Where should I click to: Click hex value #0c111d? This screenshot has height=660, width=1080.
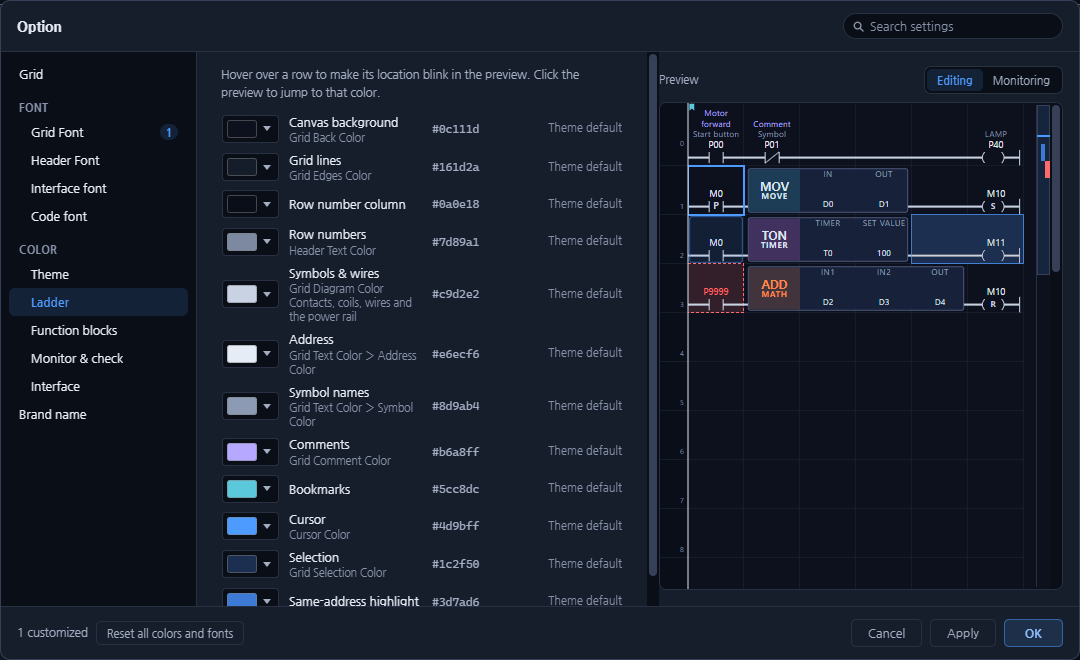pos(455,129)
